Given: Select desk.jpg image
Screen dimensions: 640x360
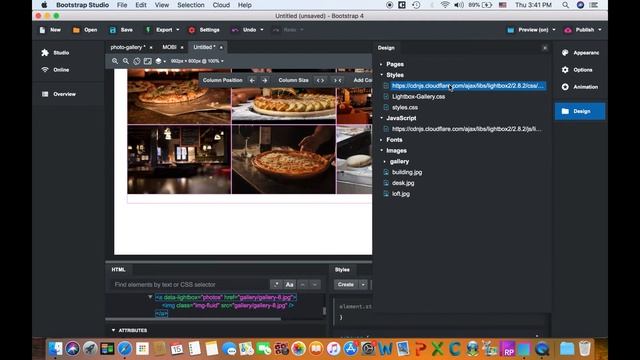Looking at the screenshot, I should point(403,183).
